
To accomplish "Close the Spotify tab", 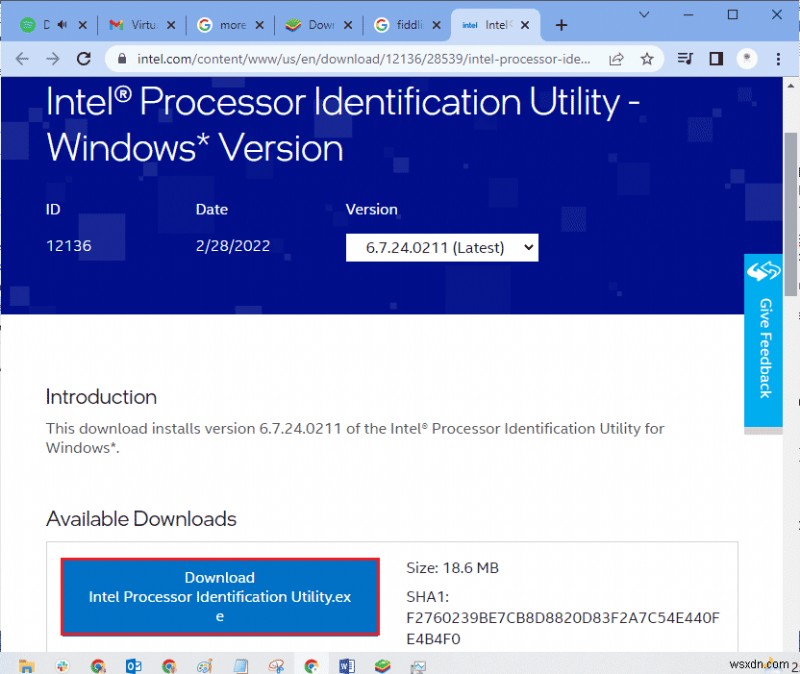I will (82, 25).
